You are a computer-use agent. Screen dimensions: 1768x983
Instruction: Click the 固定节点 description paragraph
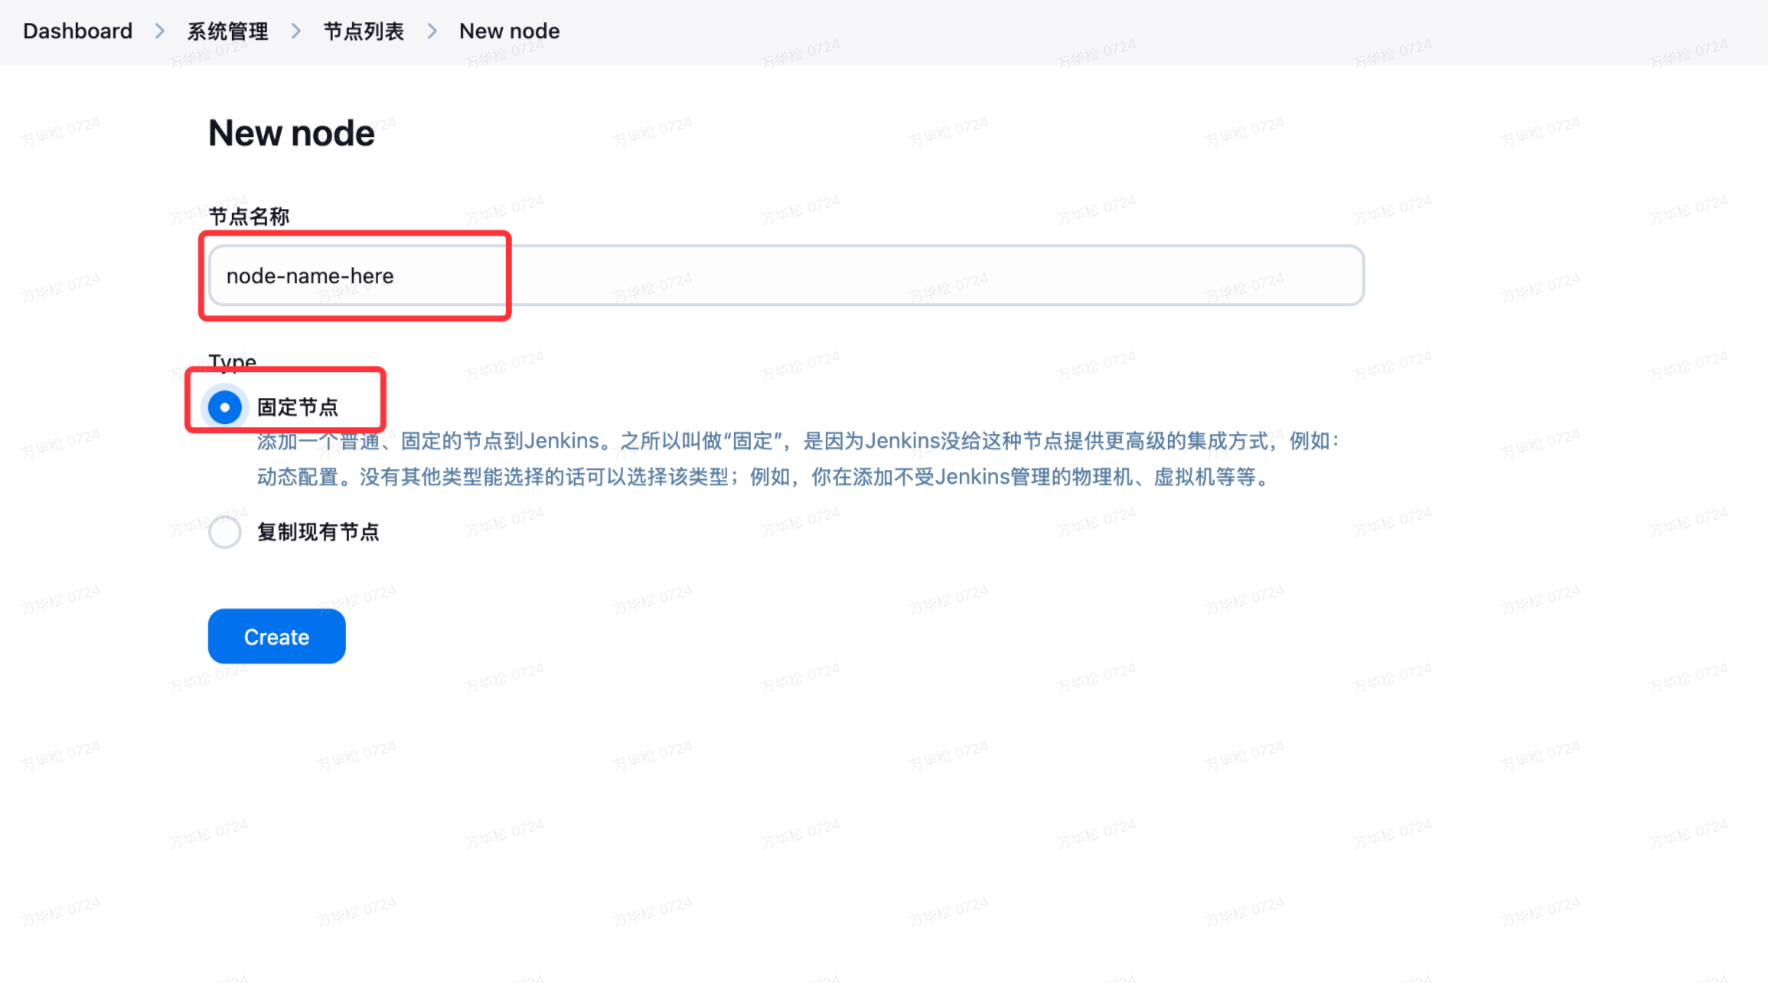(798, 458)
